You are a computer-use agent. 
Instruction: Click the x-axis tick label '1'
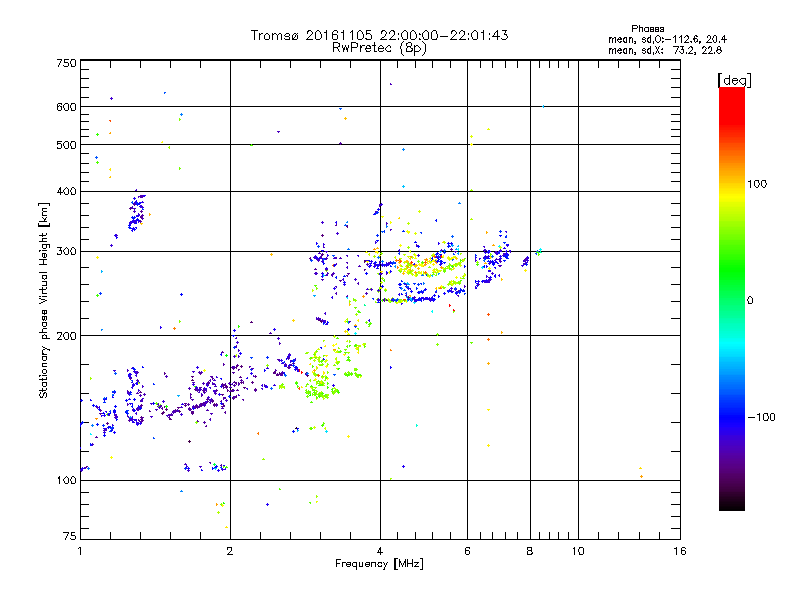coord(80,551)
